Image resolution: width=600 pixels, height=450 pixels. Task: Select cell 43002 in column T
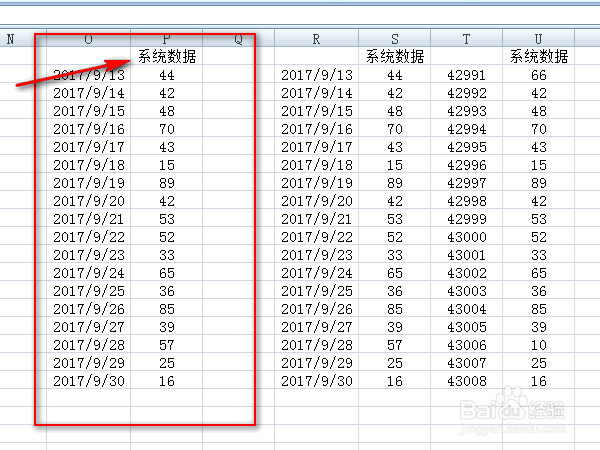466,273
